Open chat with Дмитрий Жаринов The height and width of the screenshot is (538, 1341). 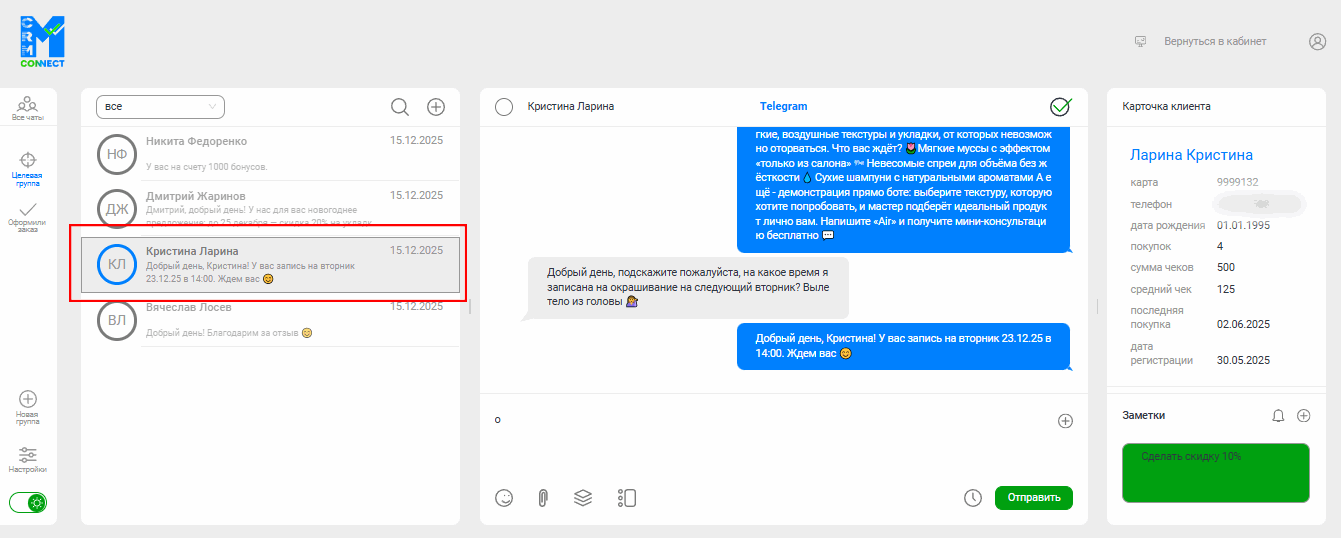click(270, 207)
